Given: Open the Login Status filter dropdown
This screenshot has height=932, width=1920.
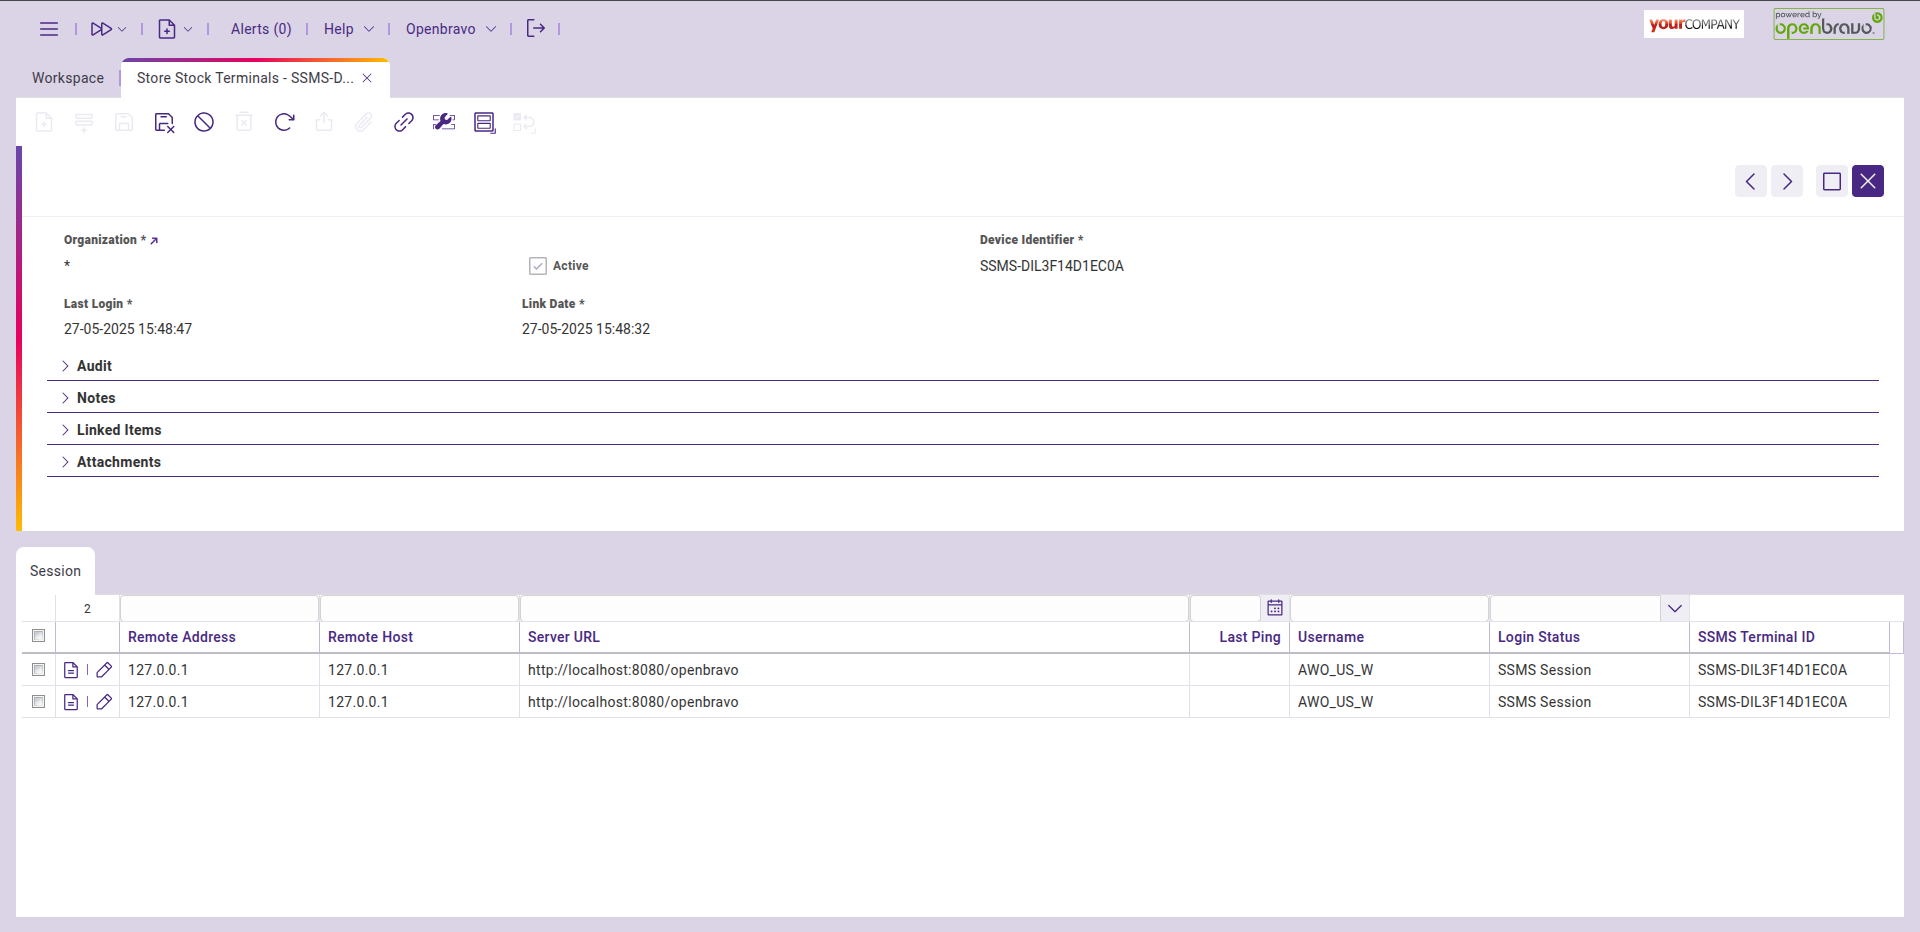Looking at the screenshot, I should [x=1675, y=608].
